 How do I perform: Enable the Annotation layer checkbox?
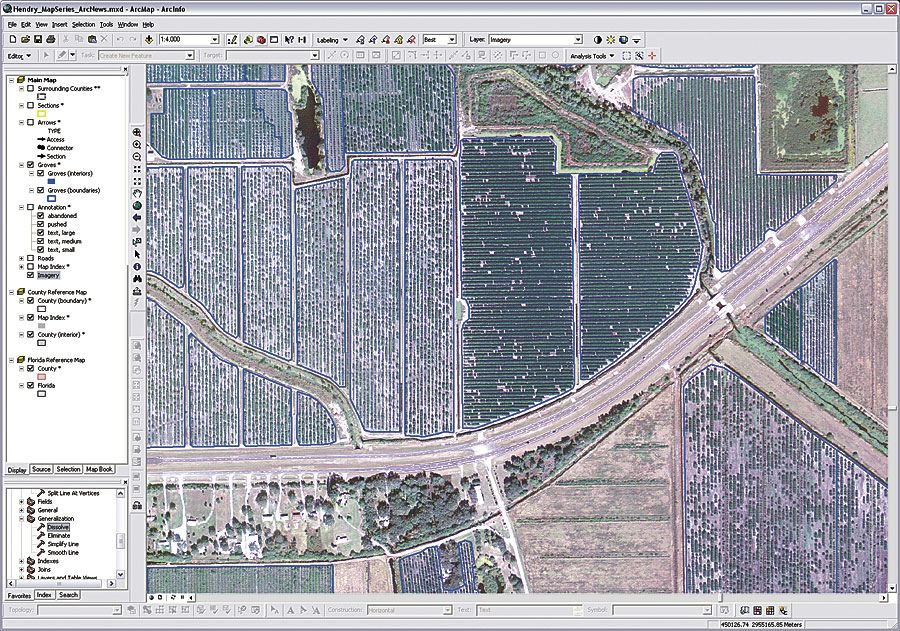[x=30, y=207]
